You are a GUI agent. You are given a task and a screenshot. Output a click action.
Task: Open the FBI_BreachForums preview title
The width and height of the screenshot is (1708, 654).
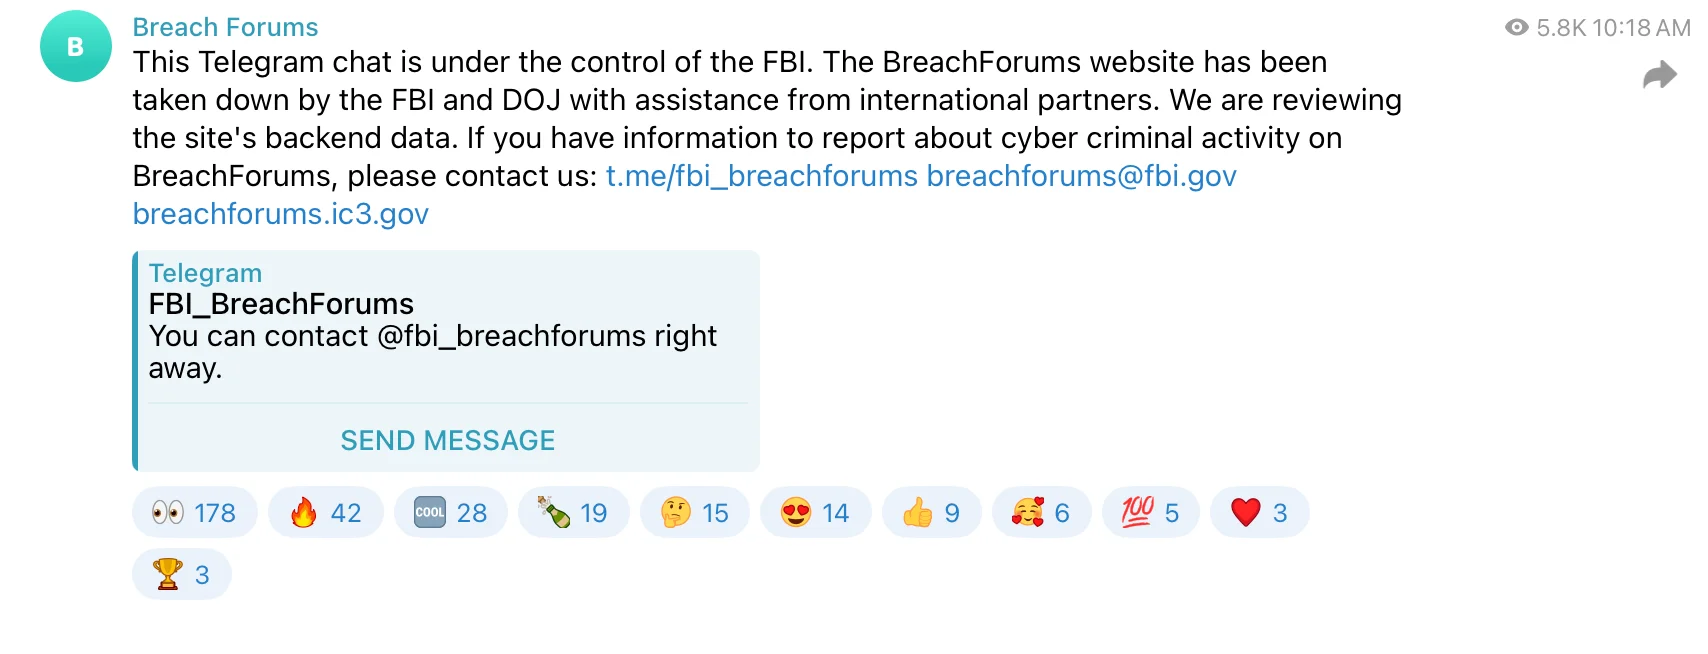click(x=281, y=304)
